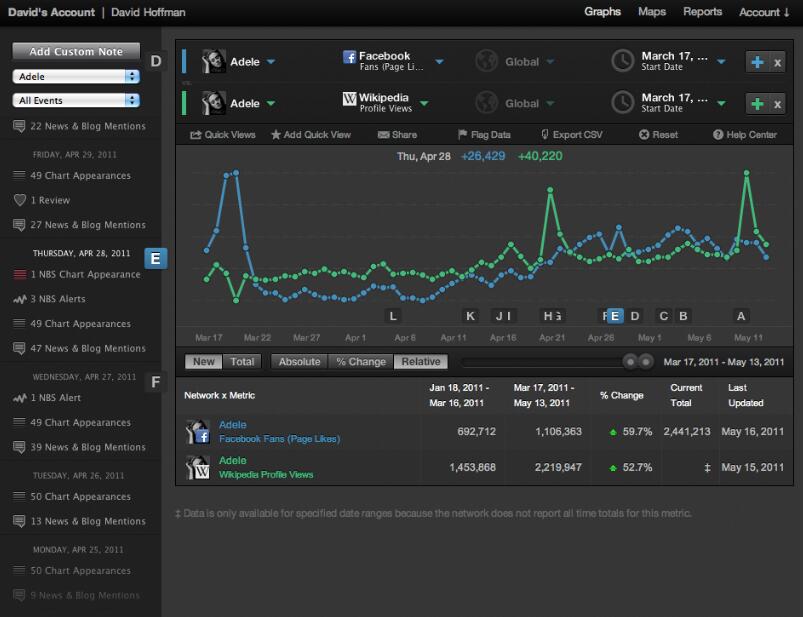Click the 22 News & Blog Mentions entry
This screenshot has width=803, height=617.
[79, 126]
